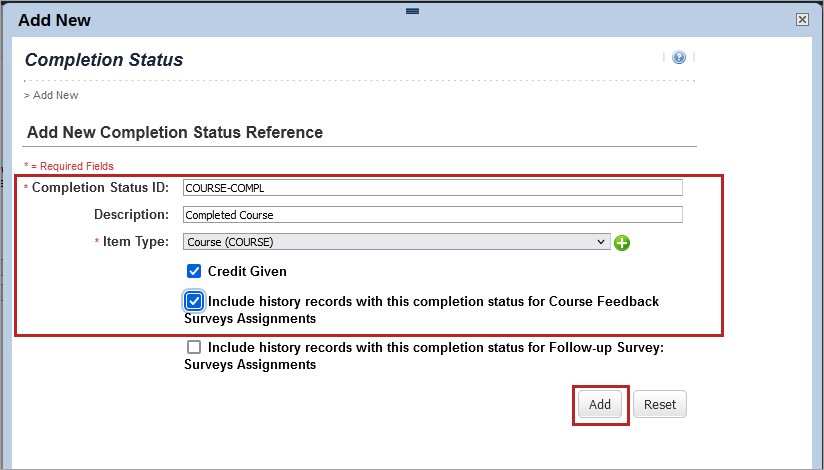The width and height of the screenshot is (824, 470).
Task: Uncheck the Credit Given checkbox
Action: [x=194, y=271]
